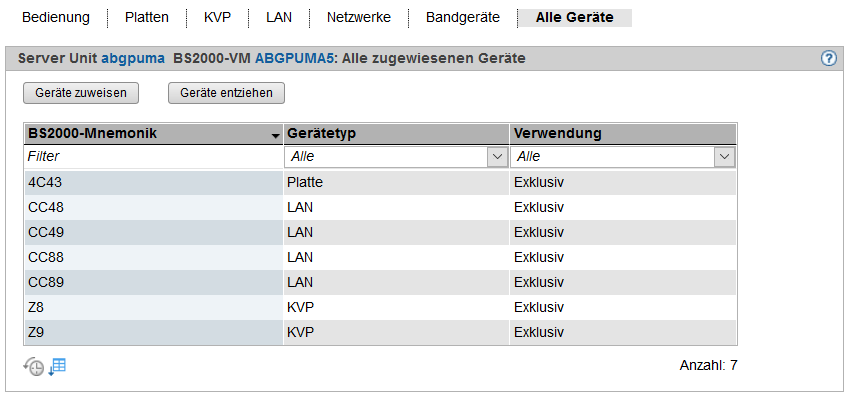Screen dimensions: 852x401
Task: Open the Netzwerke tab
Action: tap(359, 17)
